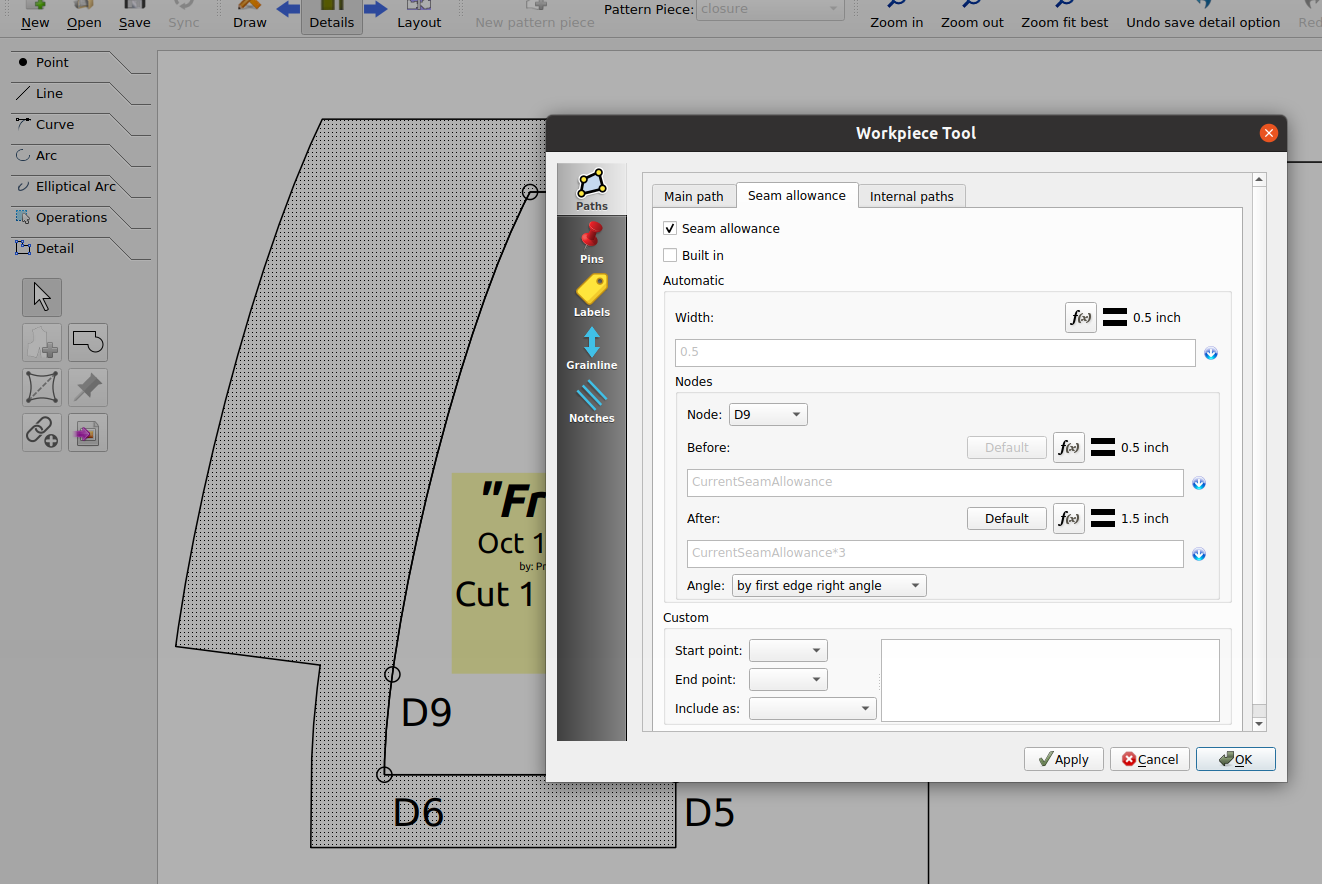Enable the Built in checkbox
Viewport: 1322px width, 884px height.
[x=670, y=256]
